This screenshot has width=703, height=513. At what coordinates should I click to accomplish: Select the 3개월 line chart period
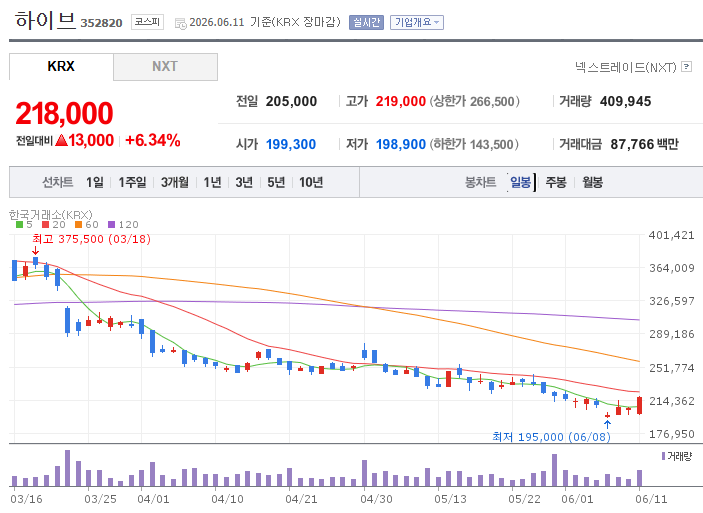pyautogui.click(x=174, y=182)
